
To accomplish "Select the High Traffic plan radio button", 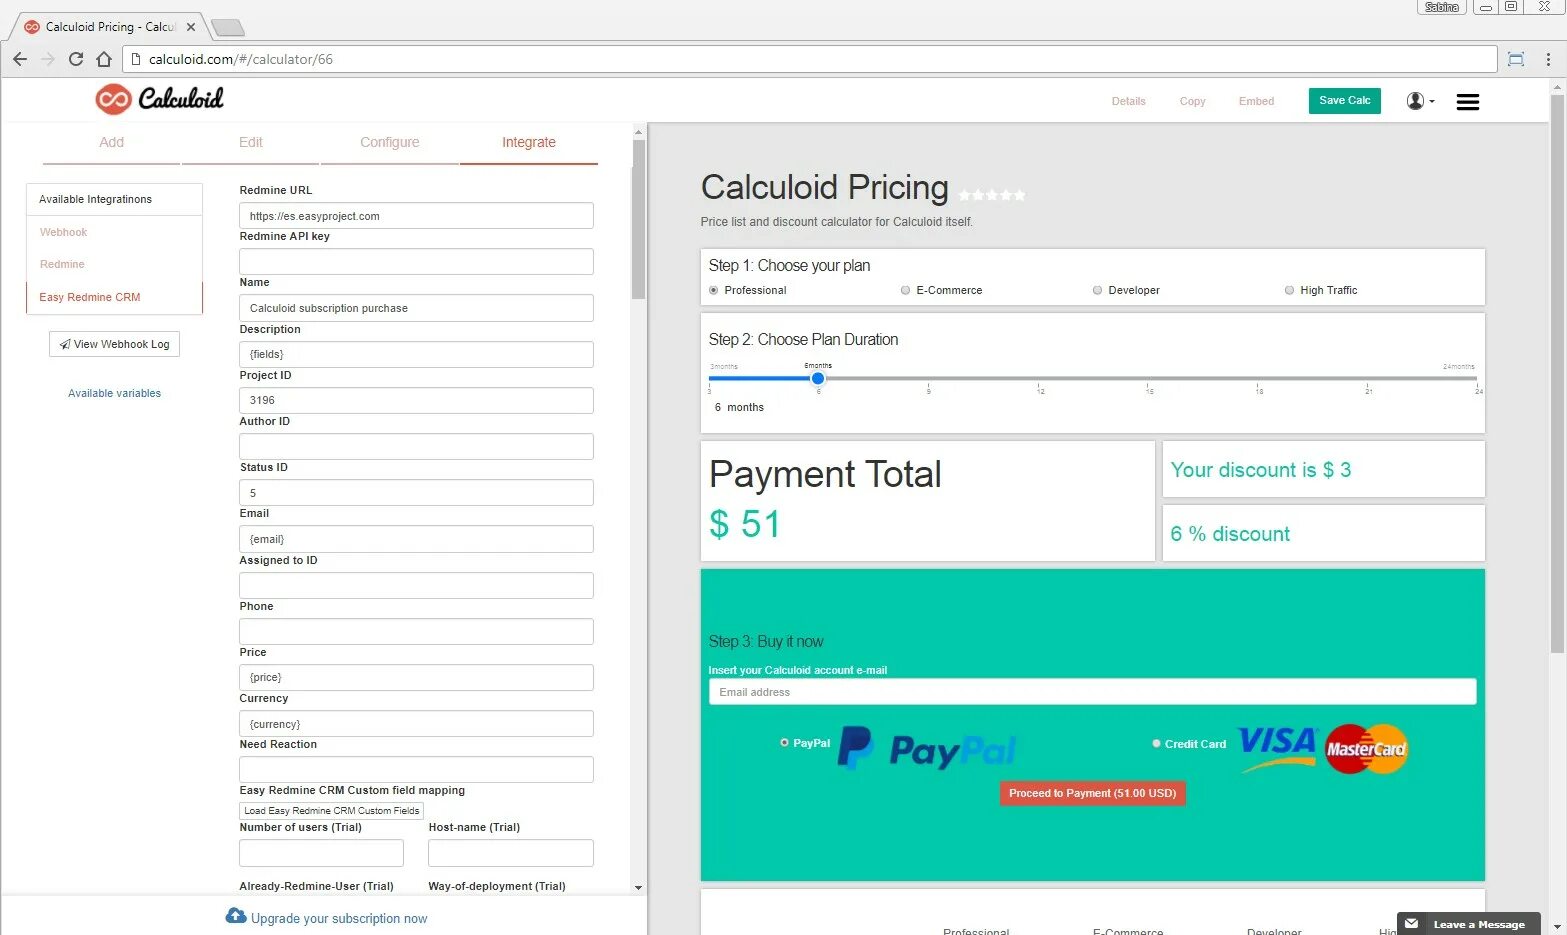I will point(1289,290).
